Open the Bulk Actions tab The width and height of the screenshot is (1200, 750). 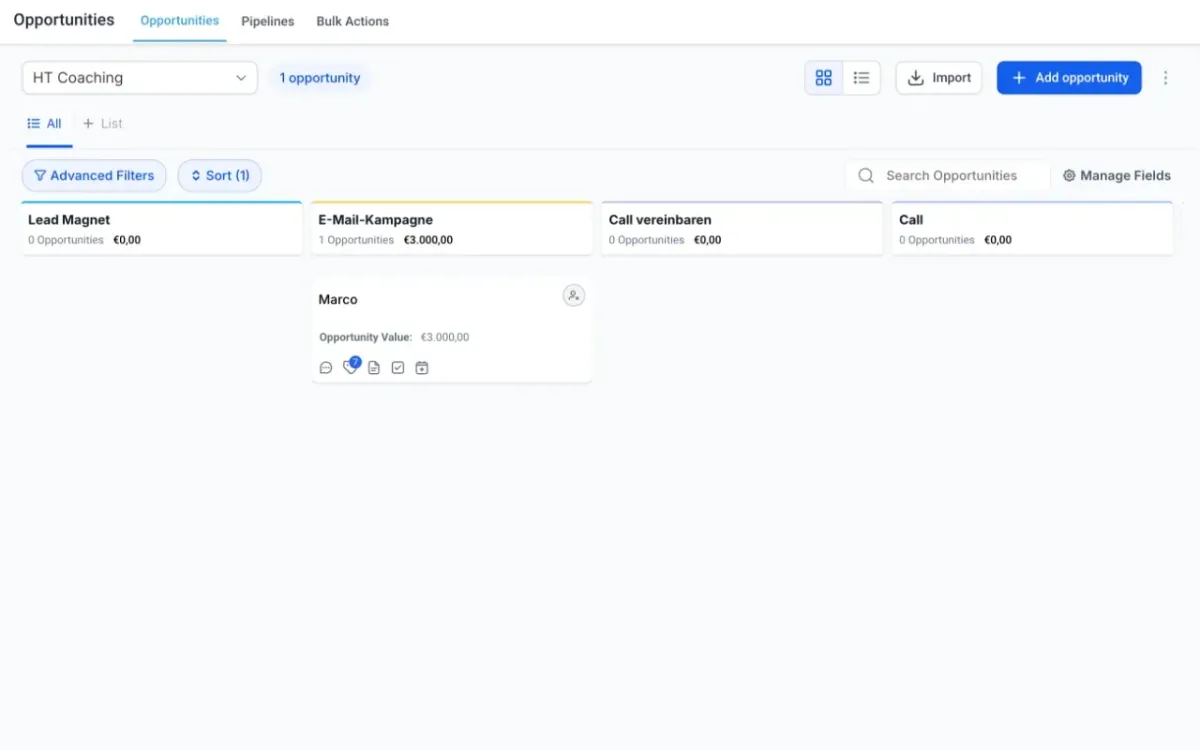(352, 21)
